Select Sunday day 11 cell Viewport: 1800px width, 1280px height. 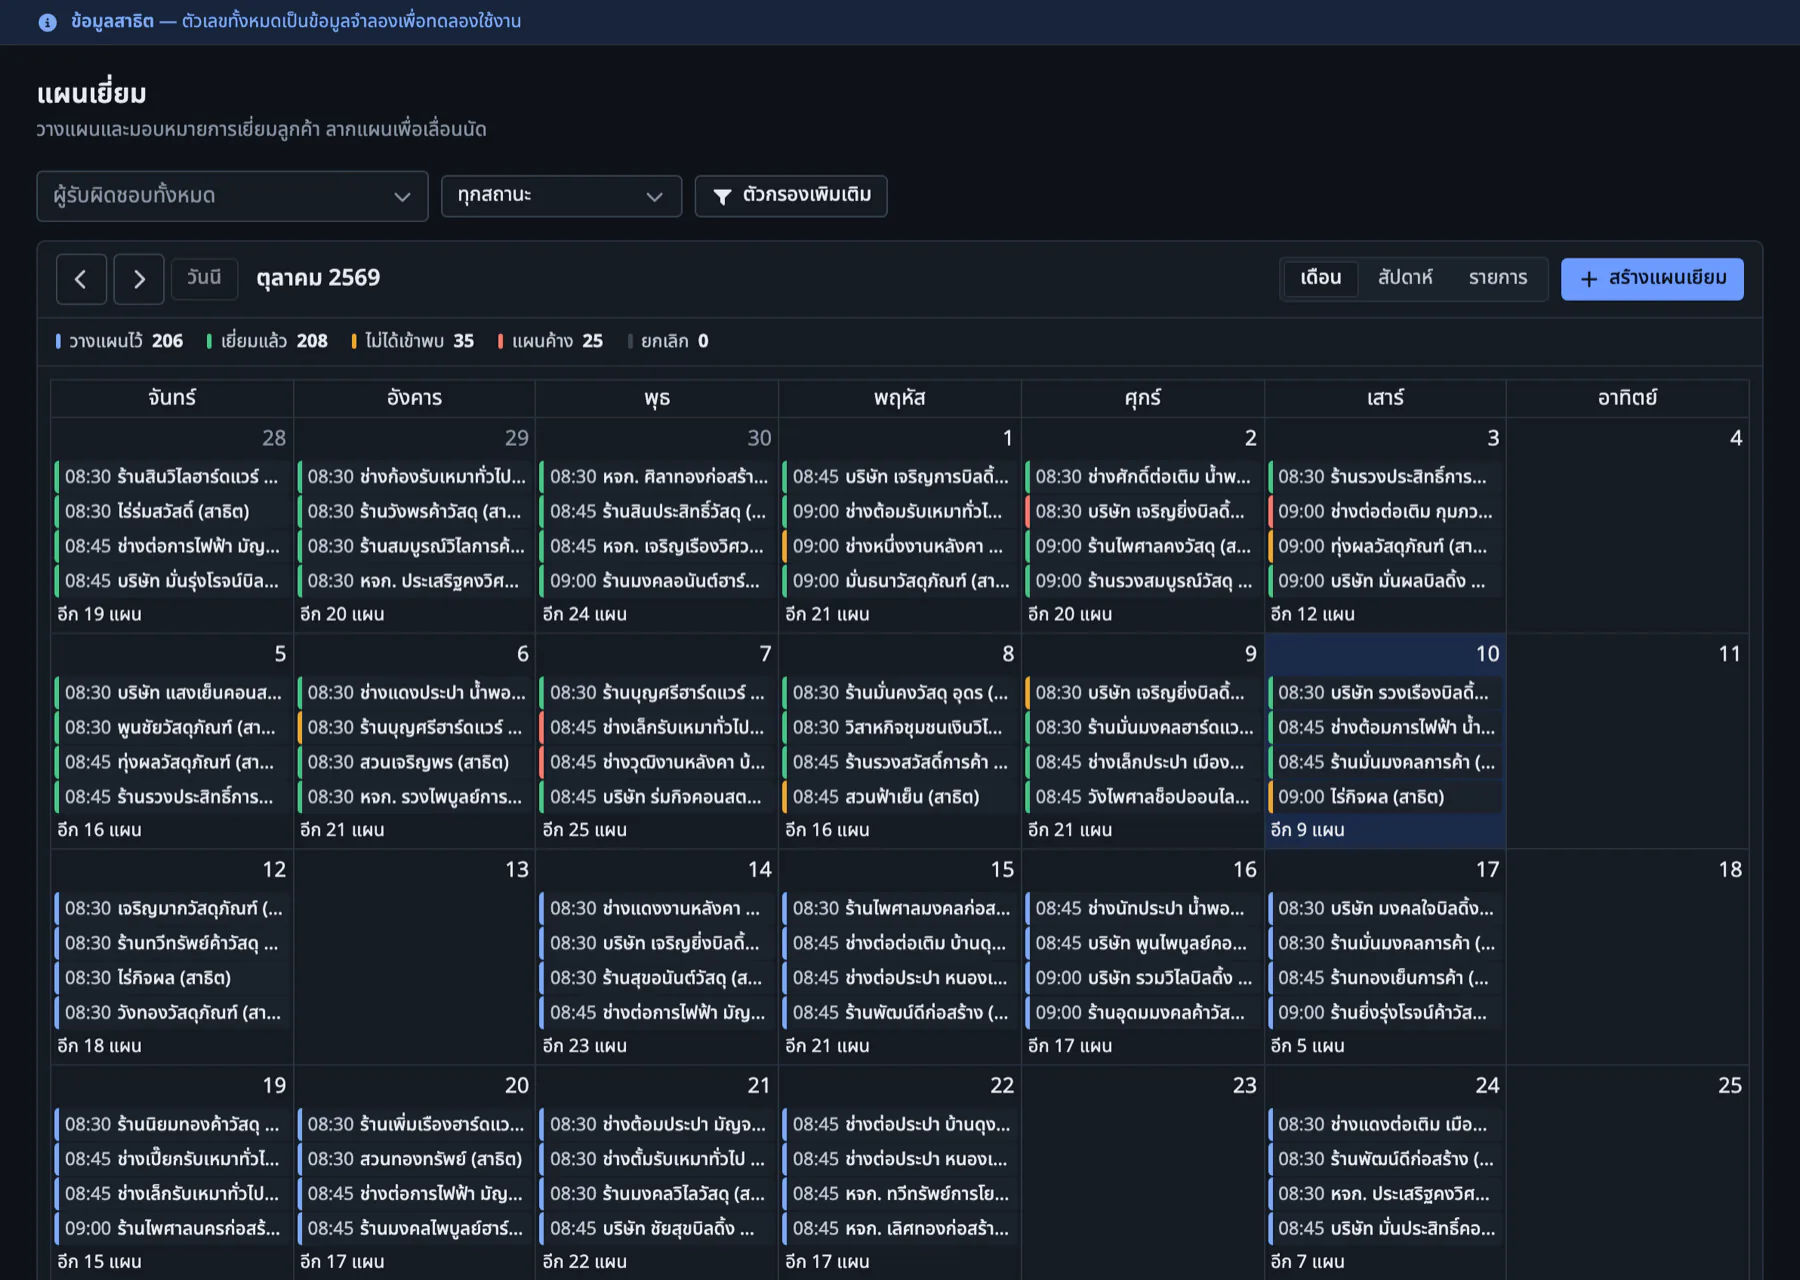(1628, 742)
